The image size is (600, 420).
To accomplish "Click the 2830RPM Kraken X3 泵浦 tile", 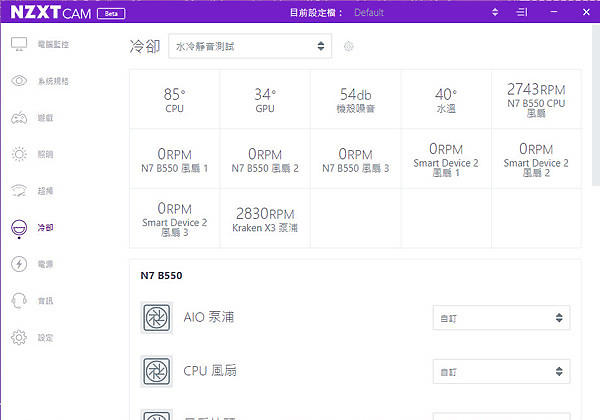I will pos(265,218).
